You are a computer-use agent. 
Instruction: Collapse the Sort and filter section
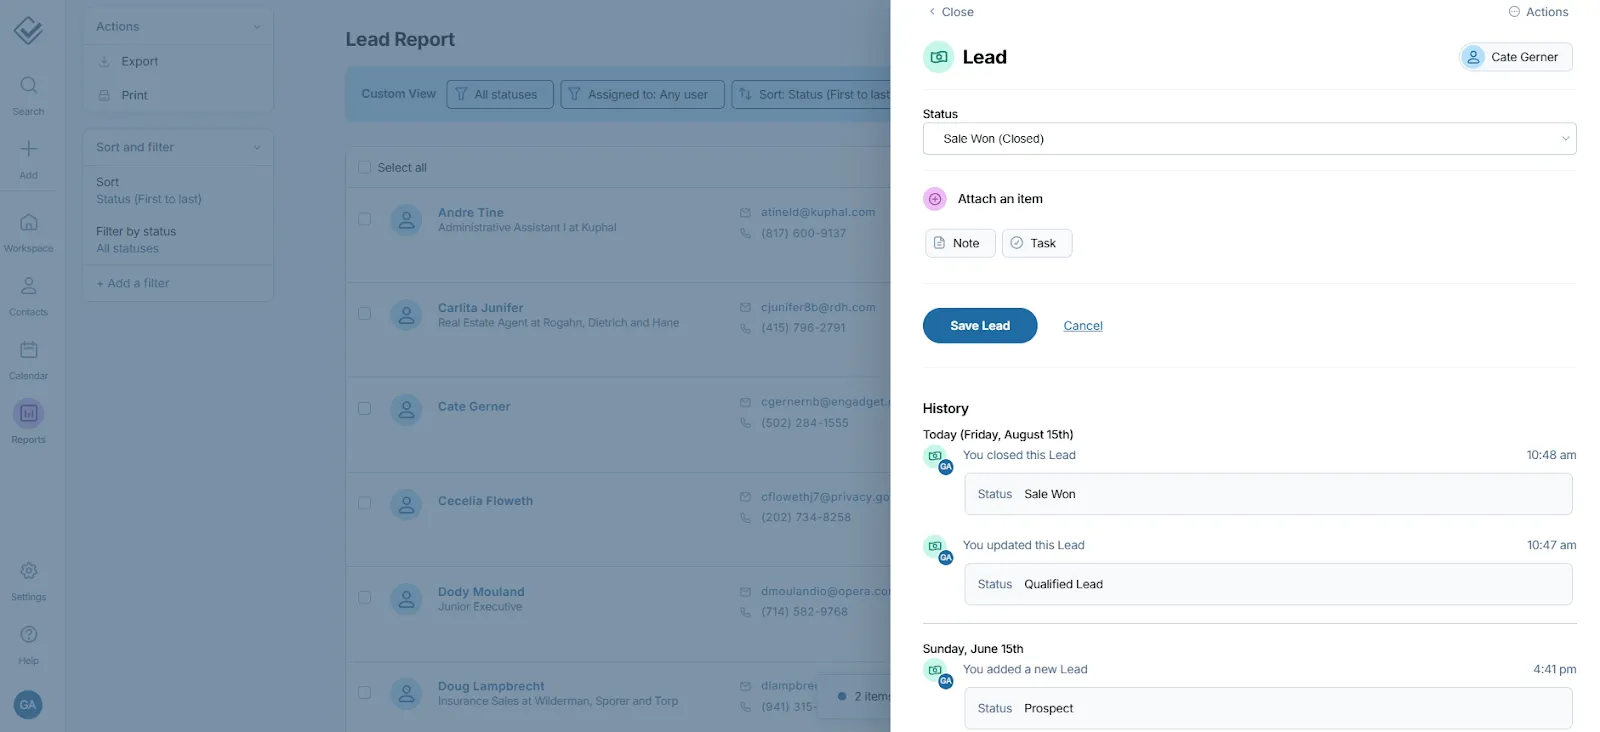tap(257, 148)
